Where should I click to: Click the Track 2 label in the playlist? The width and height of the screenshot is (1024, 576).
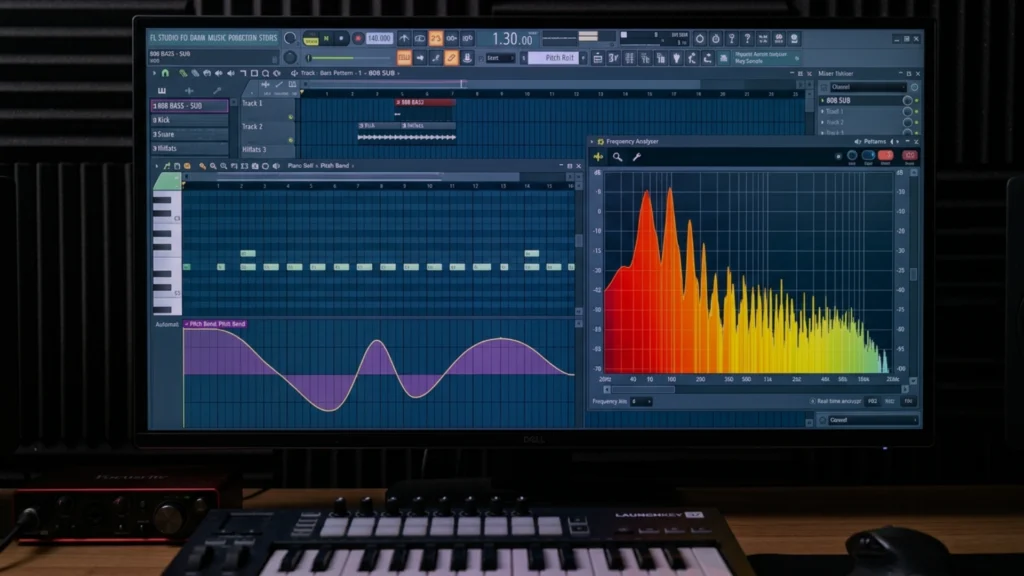(x=252, y=126)
